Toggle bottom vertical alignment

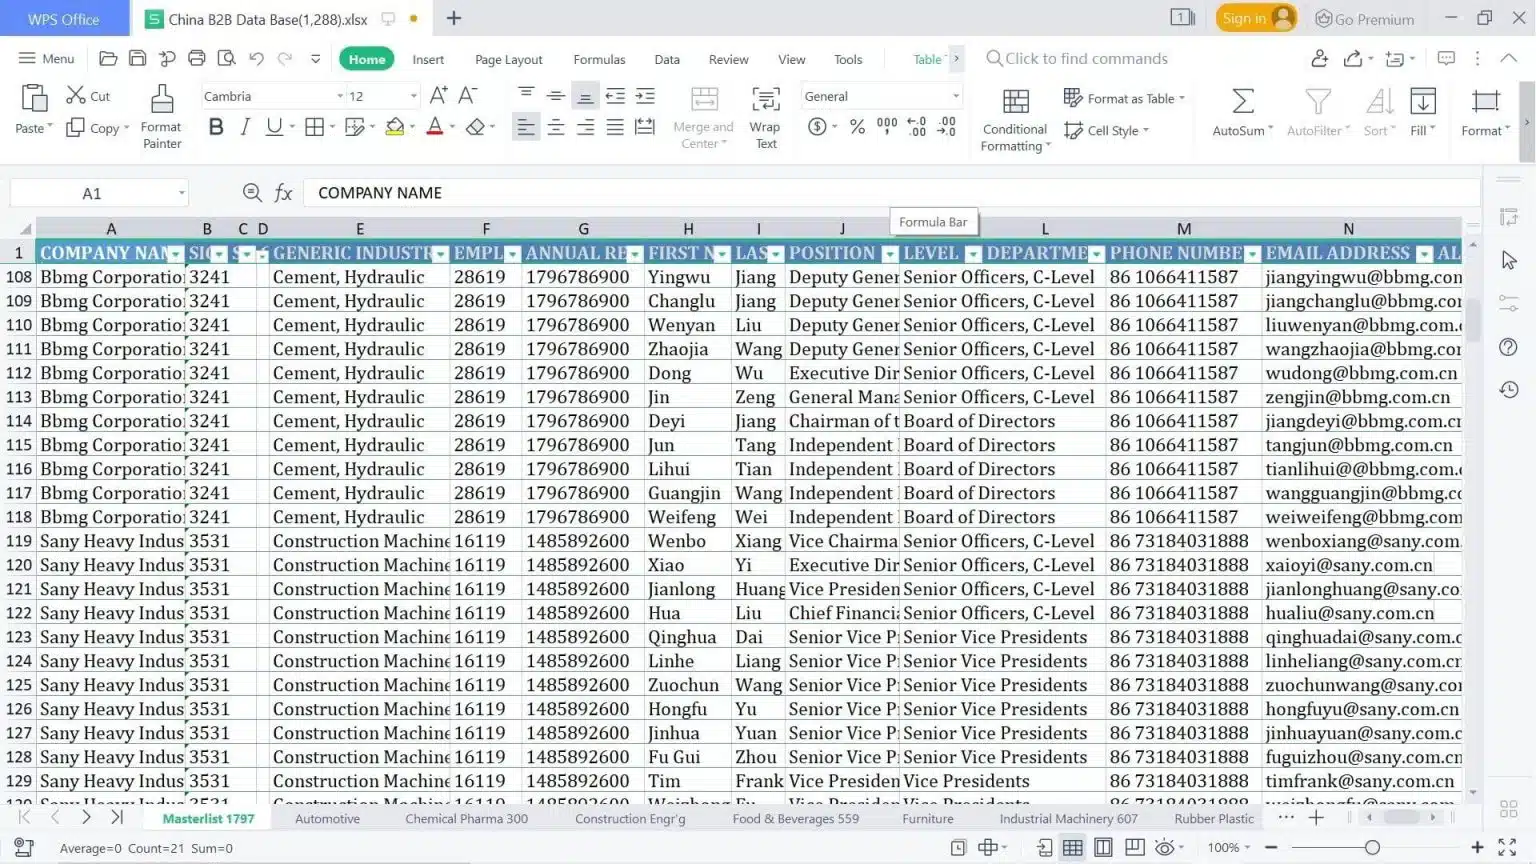click(x=585, y=96)
